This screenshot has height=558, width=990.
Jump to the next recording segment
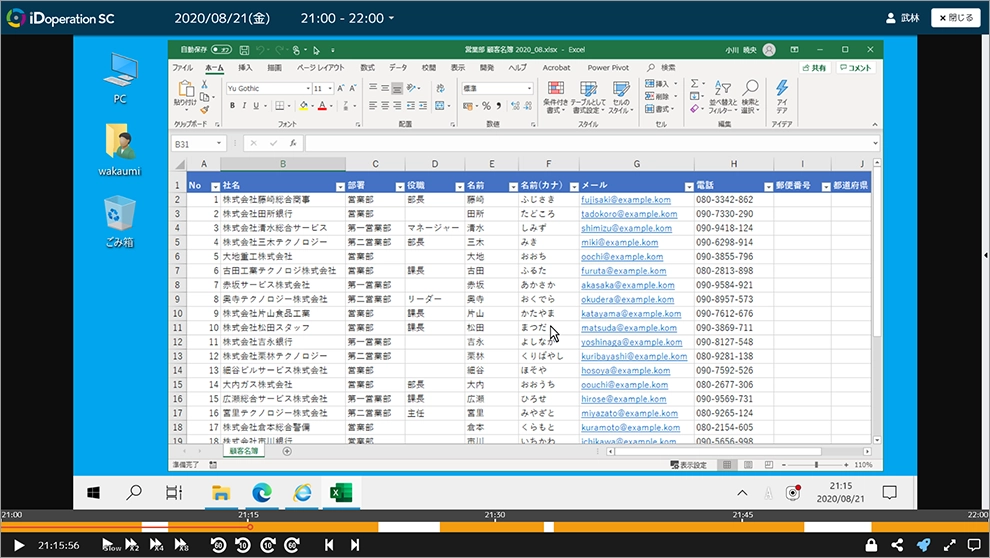pos(354,545)
